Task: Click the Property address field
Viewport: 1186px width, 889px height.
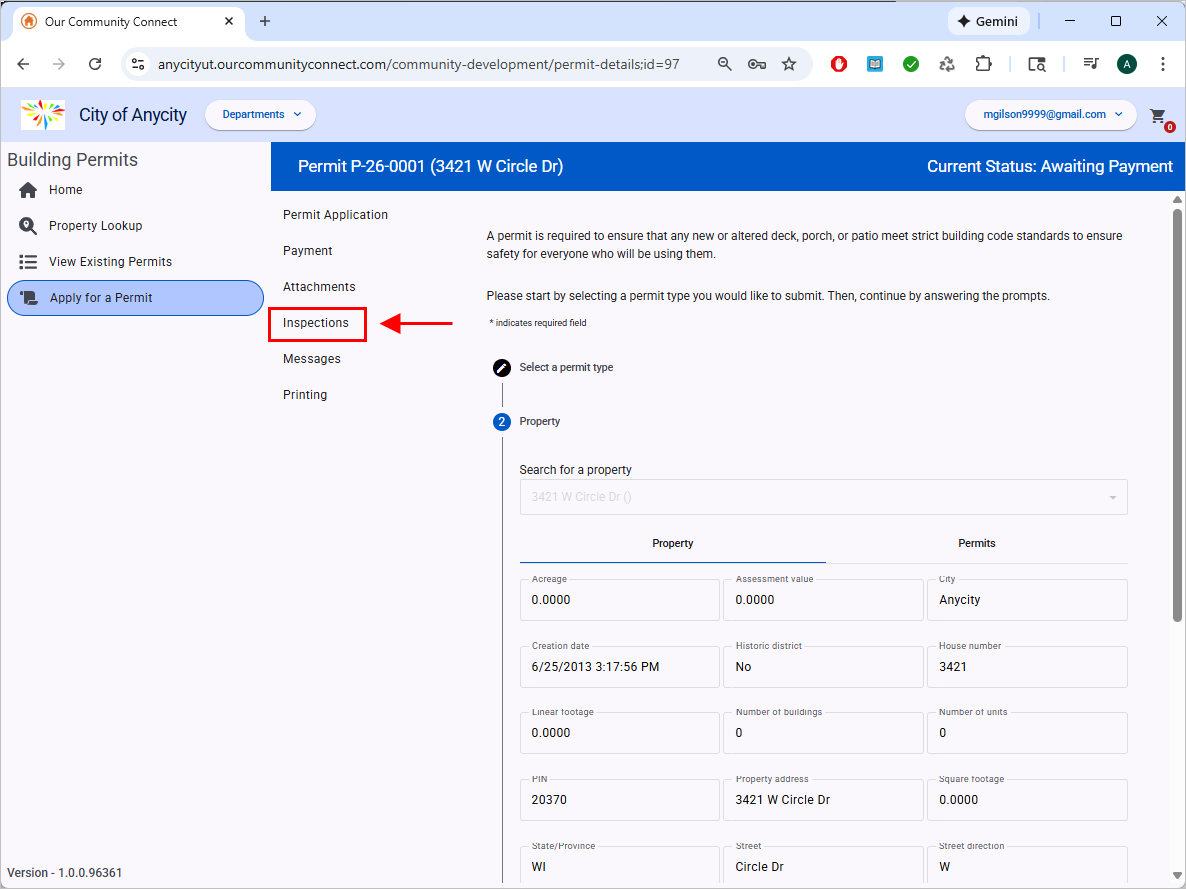Action: click(822, 800)
